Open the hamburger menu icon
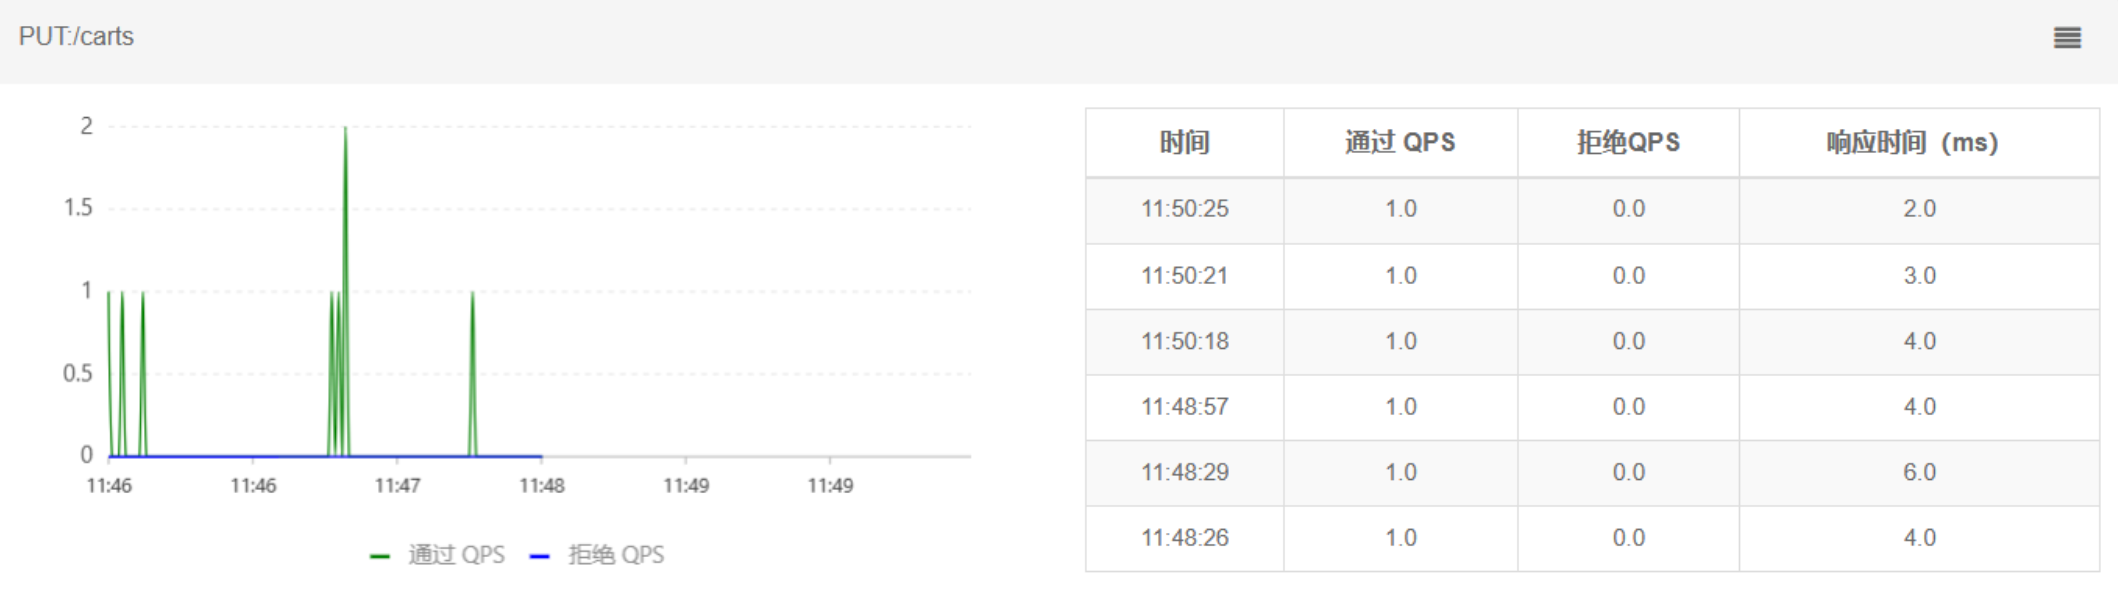 (2067, 38)
